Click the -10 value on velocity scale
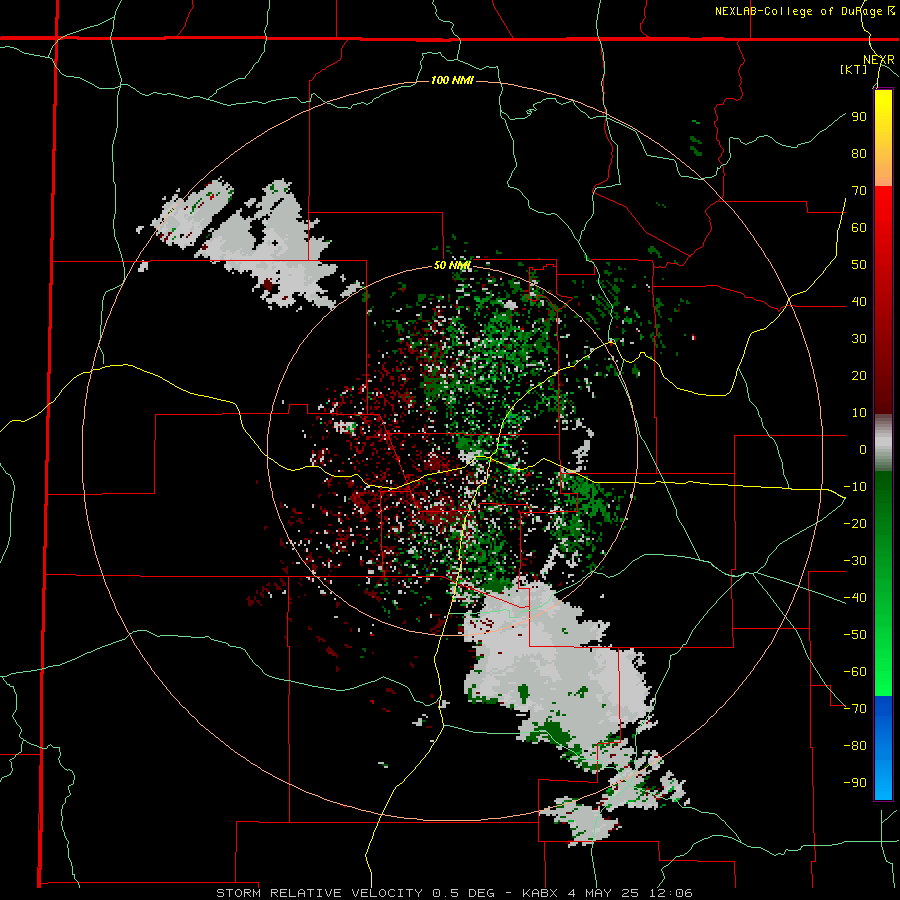The height and width of the screenshot is (900, 900). pyautogui.click(x=855, y=487)
